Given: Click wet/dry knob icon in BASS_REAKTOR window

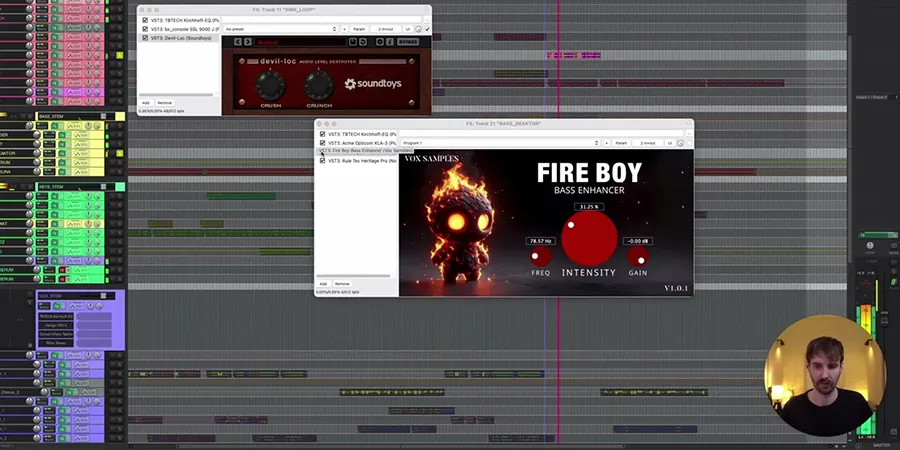Looking at the screenshot, I should pos(680,143).
